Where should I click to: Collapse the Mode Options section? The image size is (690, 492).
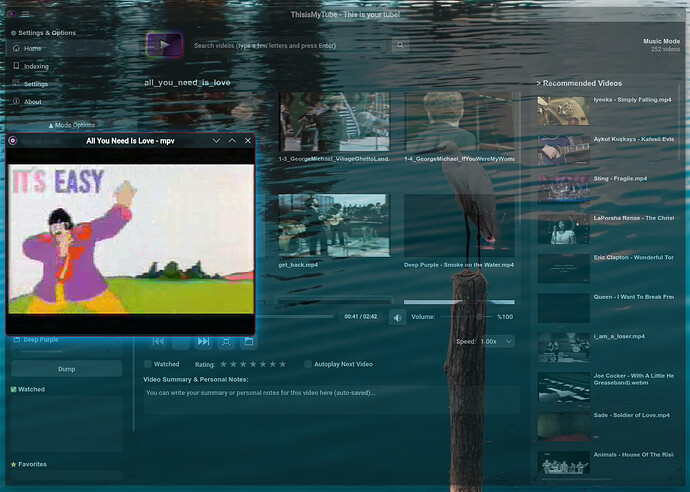(x=71, y=125)
